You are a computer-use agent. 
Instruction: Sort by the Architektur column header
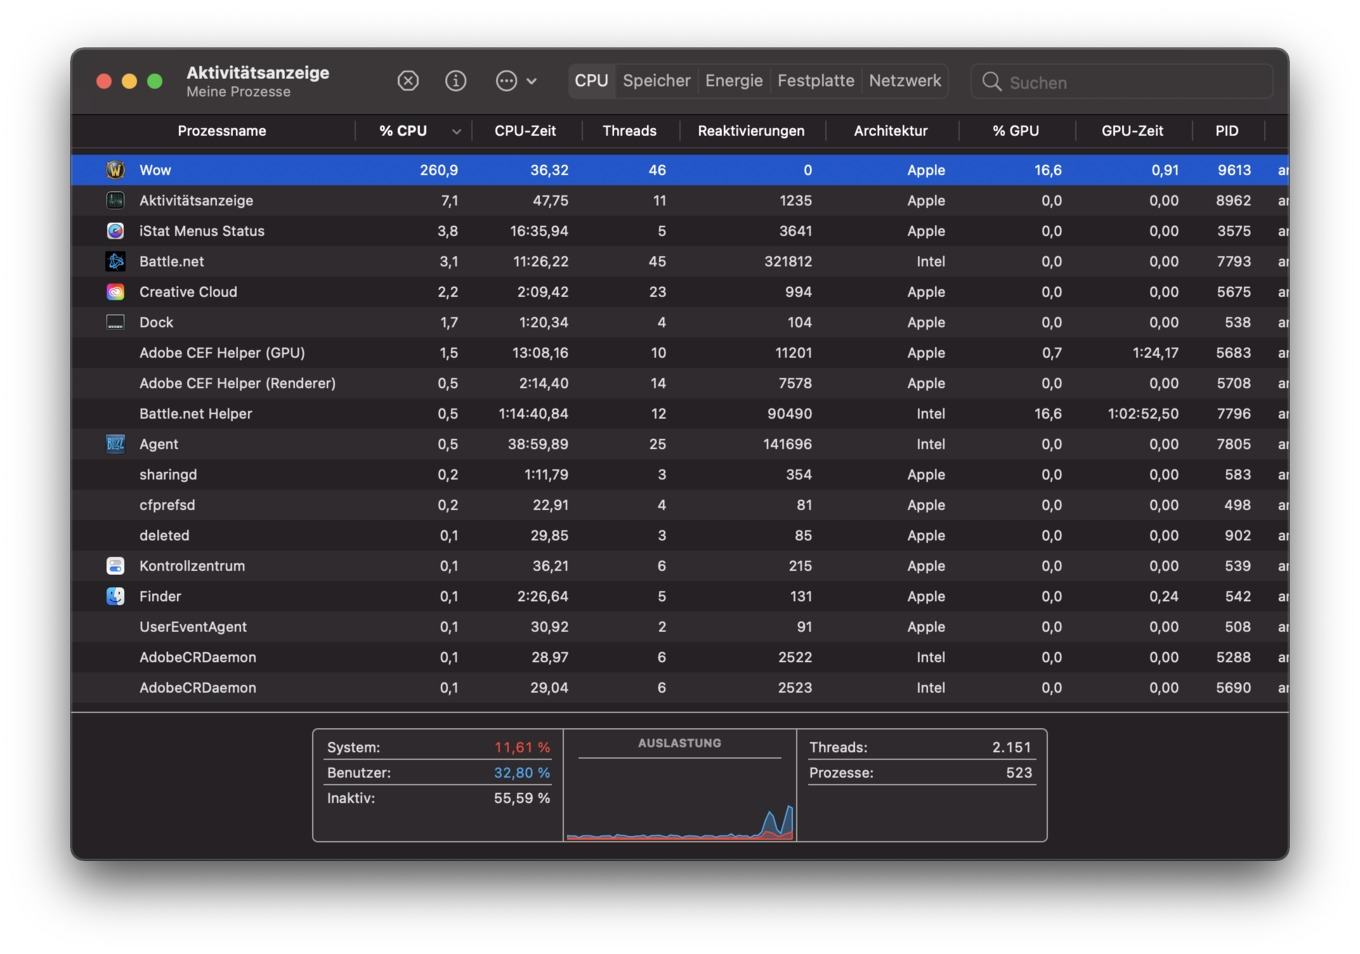point(891,131)
